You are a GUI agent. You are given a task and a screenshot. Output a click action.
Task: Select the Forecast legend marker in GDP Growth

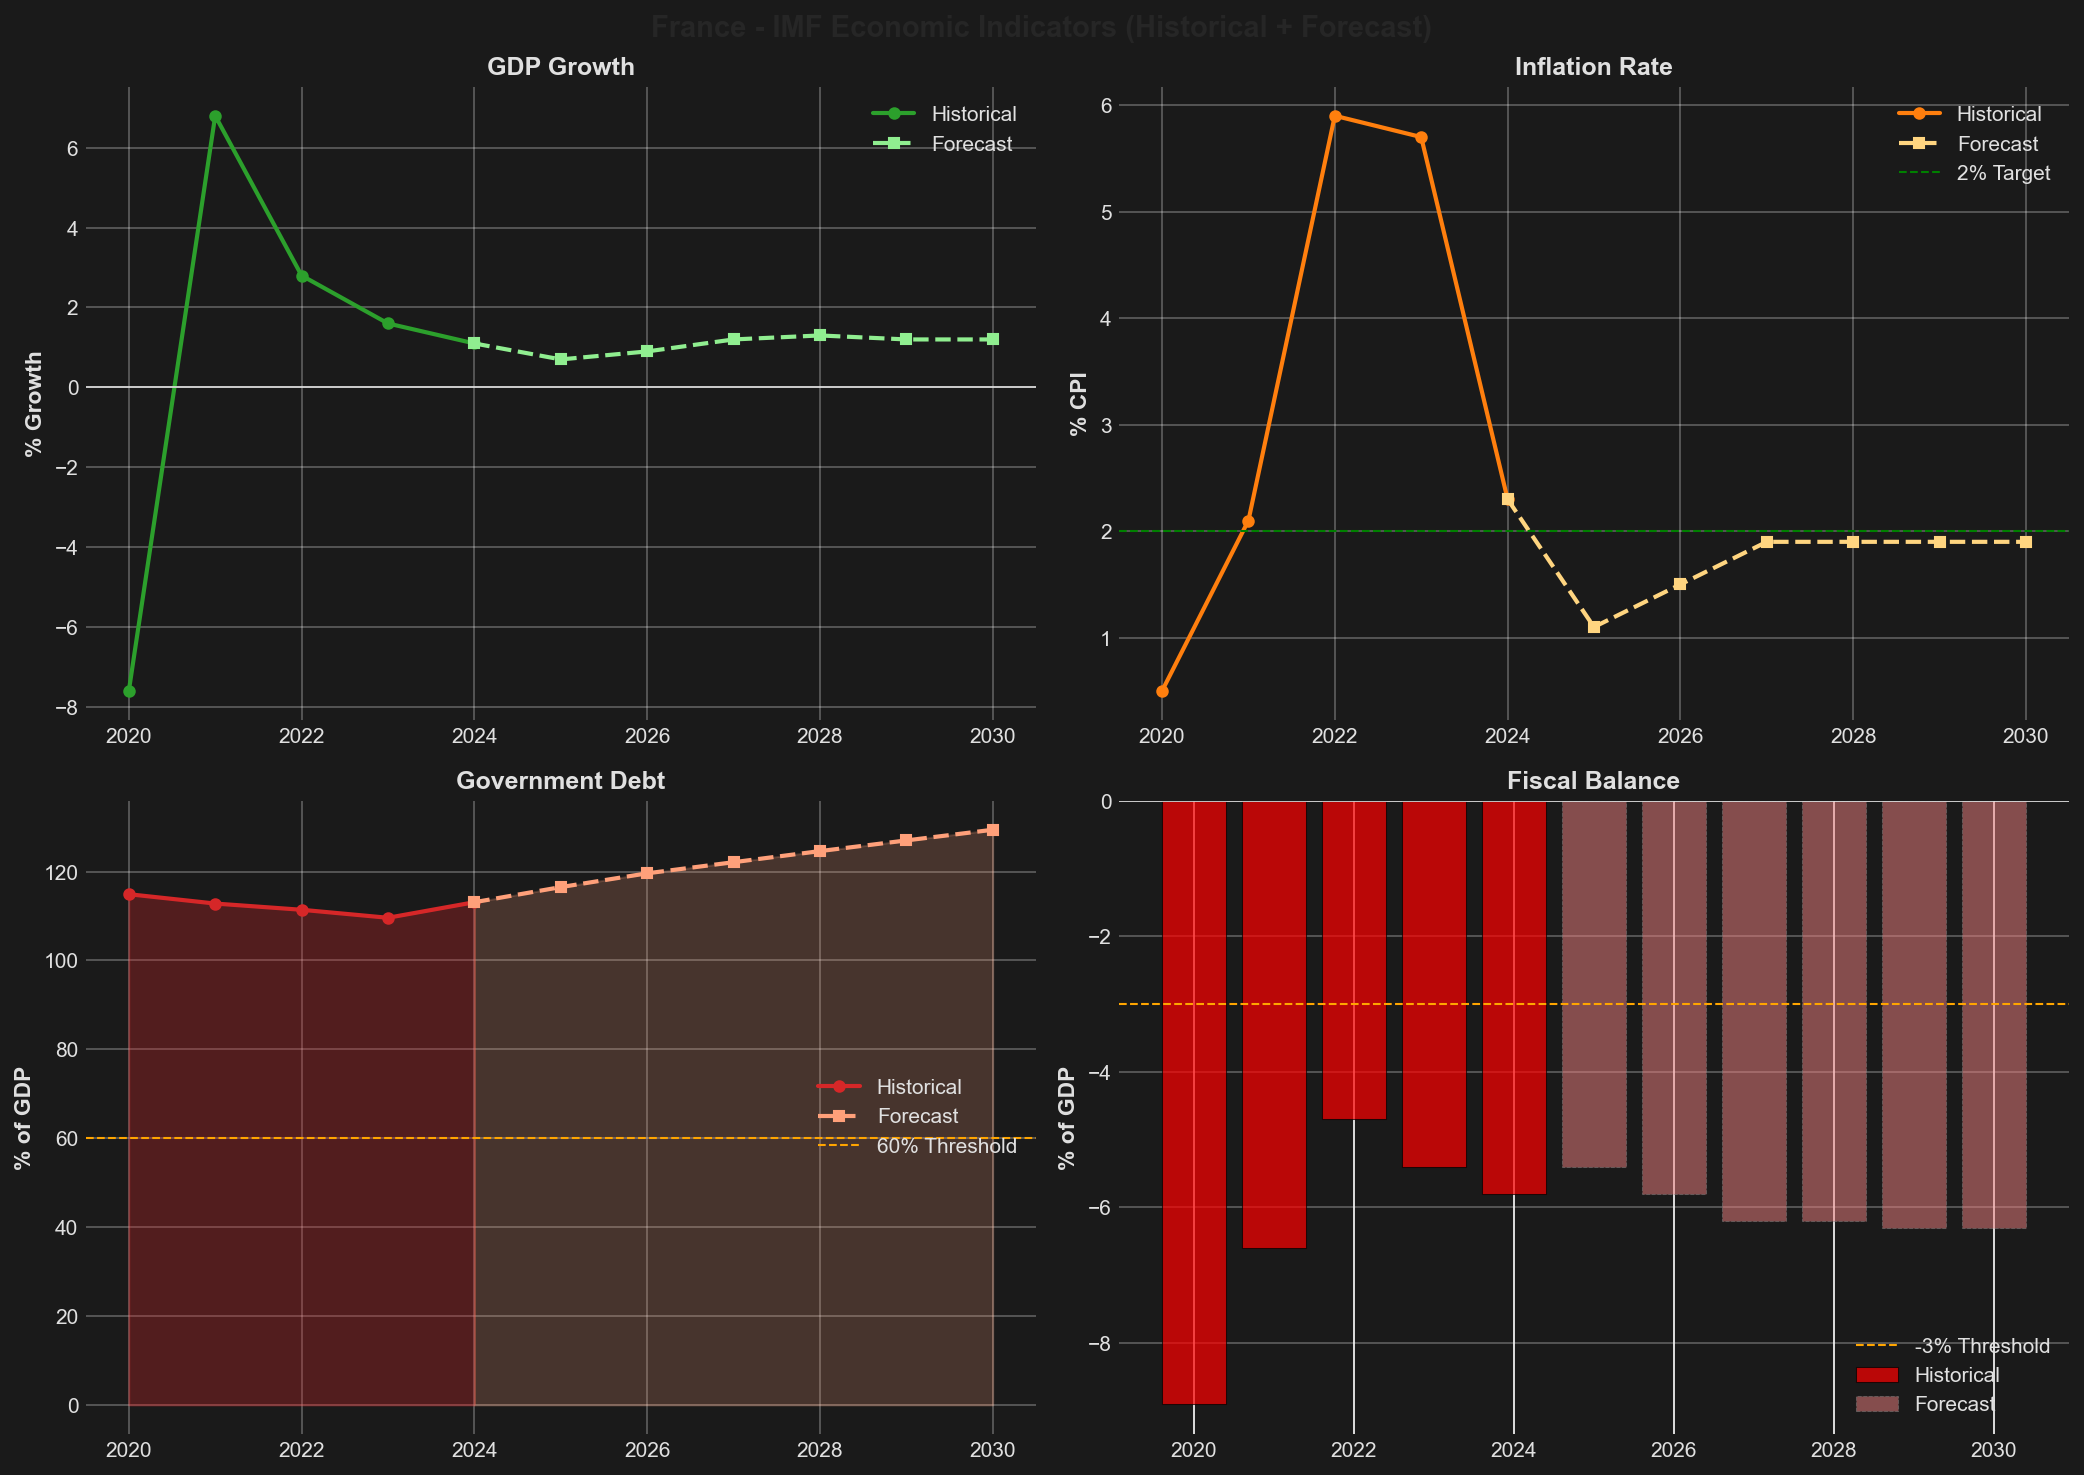click(895, 144)
